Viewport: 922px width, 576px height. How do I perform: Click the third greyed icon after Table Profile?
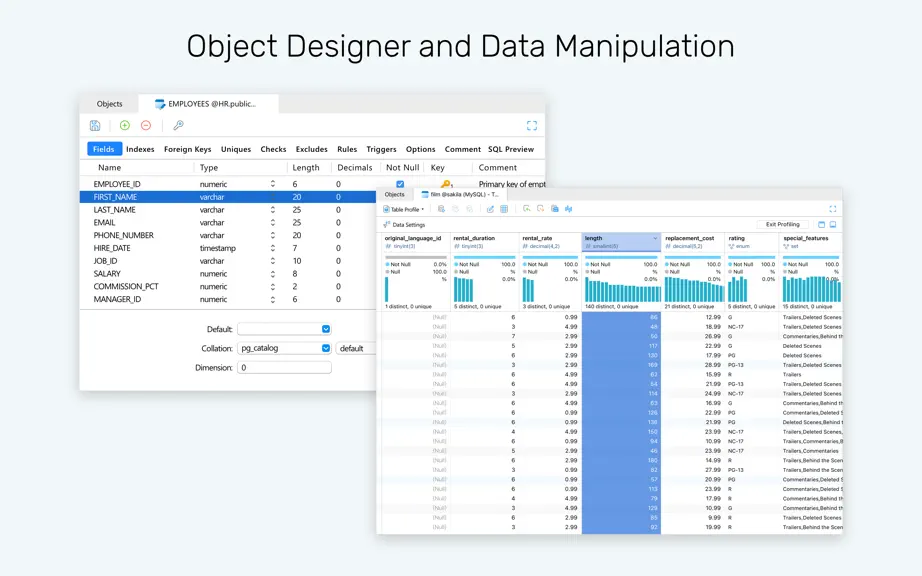[469, 209]
